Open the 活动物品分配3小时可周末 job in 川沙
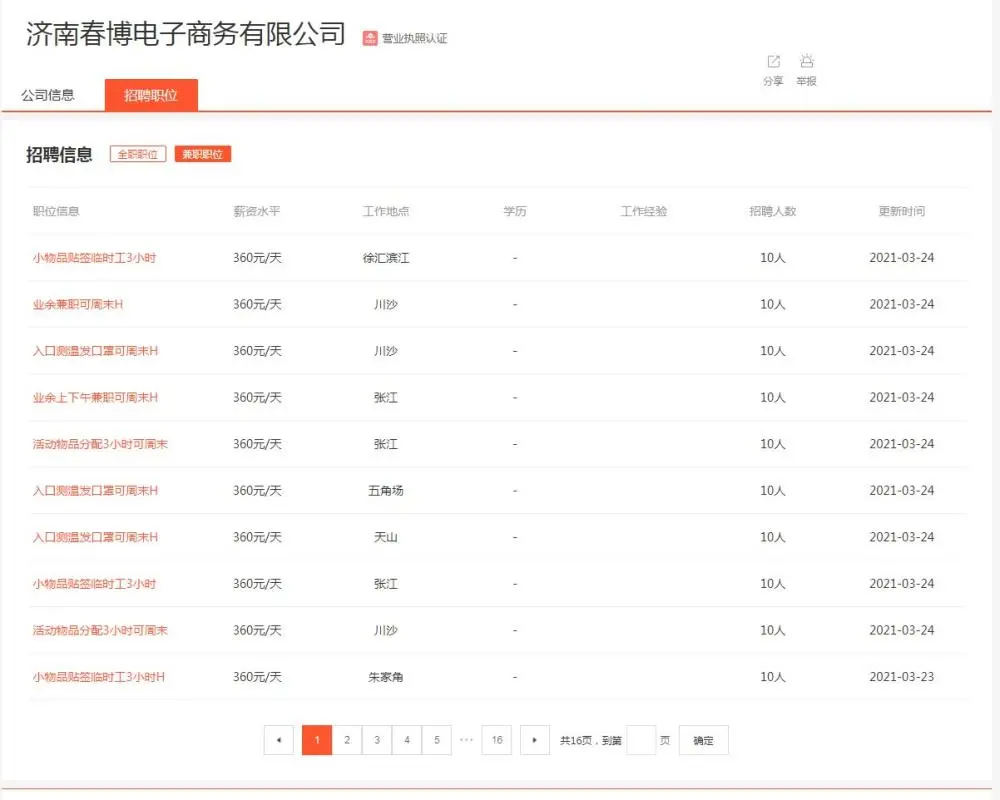Image resolution: width=1000 pixels, height=800 pixels. (97, 630)
